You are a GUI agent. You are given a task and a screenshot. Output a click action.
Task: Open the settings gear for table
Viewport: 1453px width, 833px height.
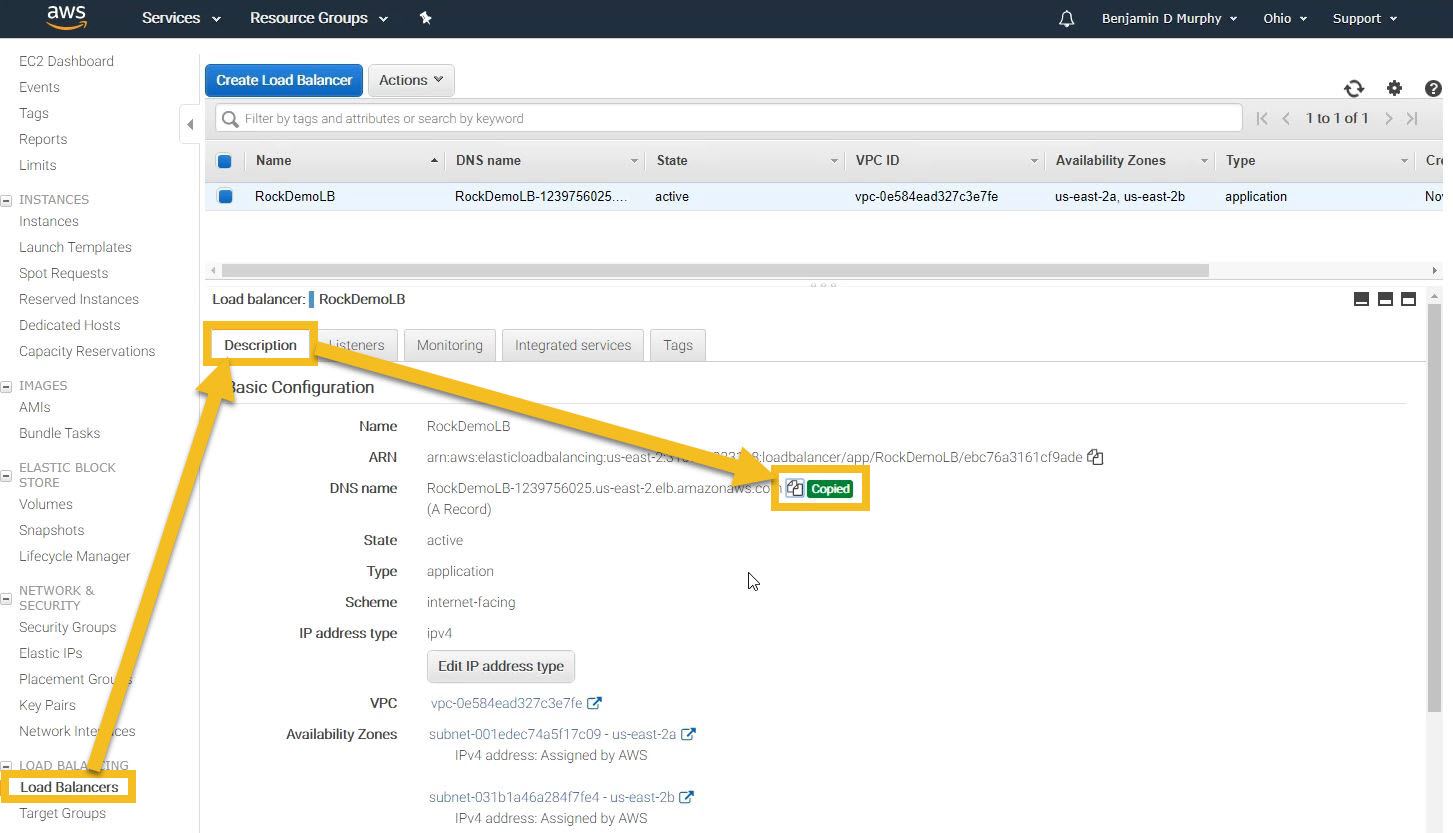(1394, 88)
